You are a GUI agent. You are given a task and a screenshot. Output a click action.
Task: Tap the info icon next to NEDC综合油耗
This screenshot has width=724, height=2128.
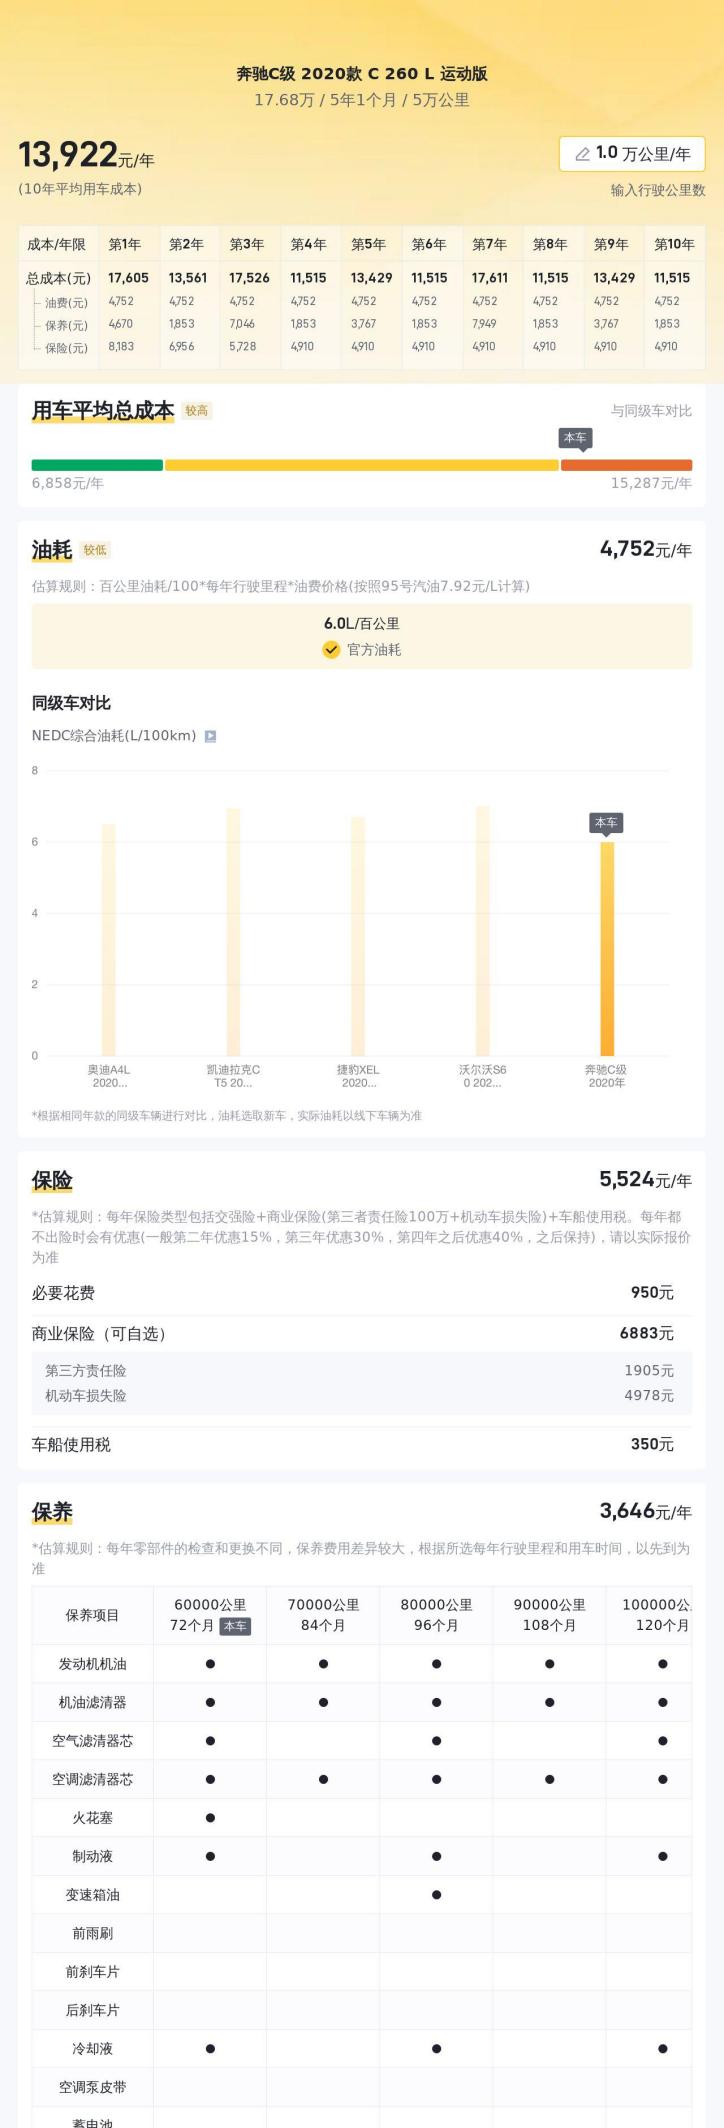pos(210,736)
